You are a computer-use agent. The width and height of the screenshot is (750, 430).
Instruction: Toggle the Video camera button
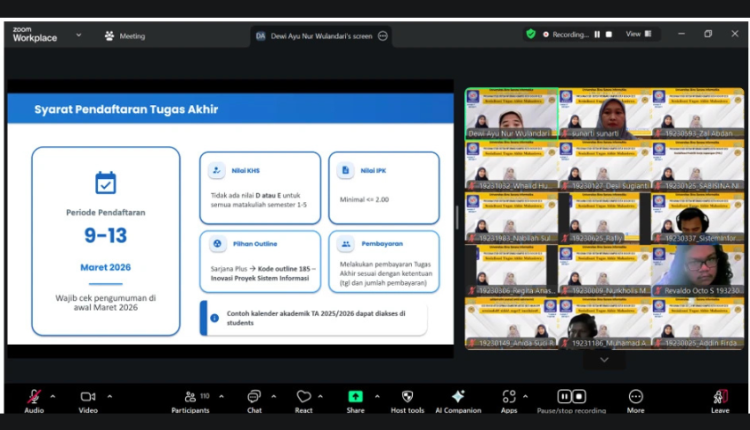coord(88,397)
